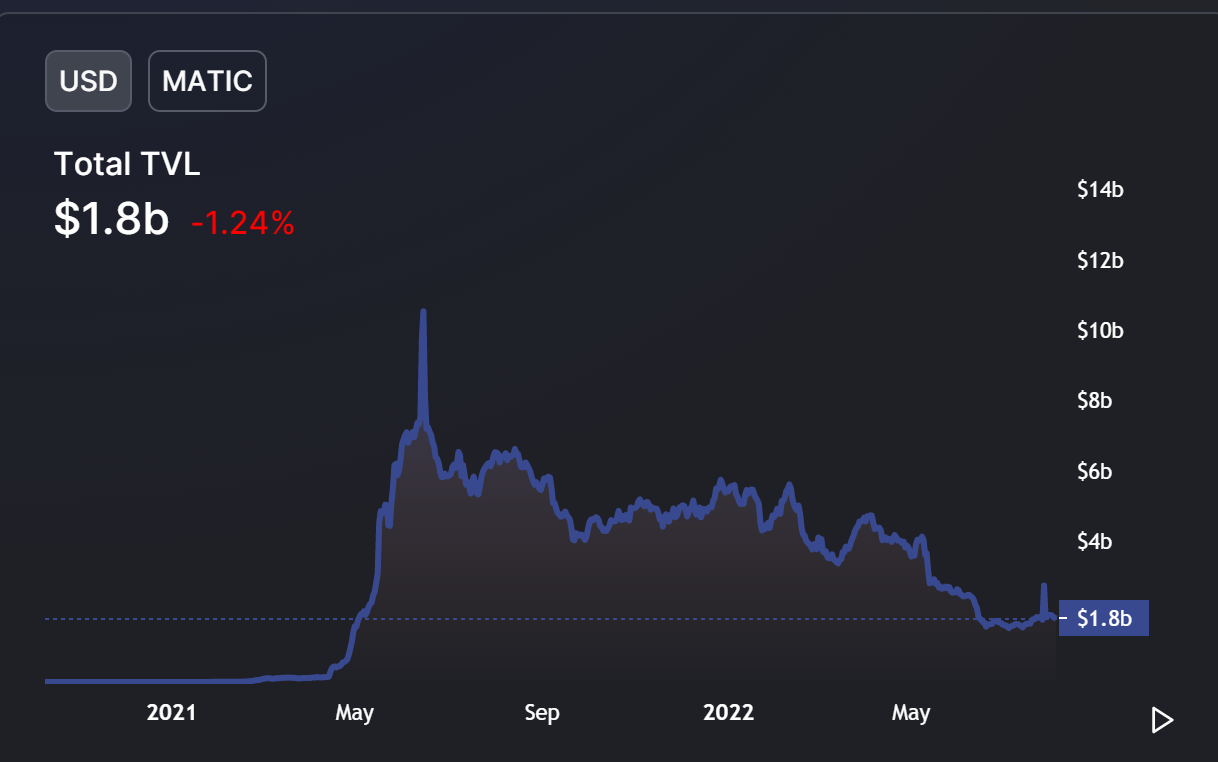Select the $12b y-axis label
The height and width of the screenshot is (762, 1218).
(1100, 260)
